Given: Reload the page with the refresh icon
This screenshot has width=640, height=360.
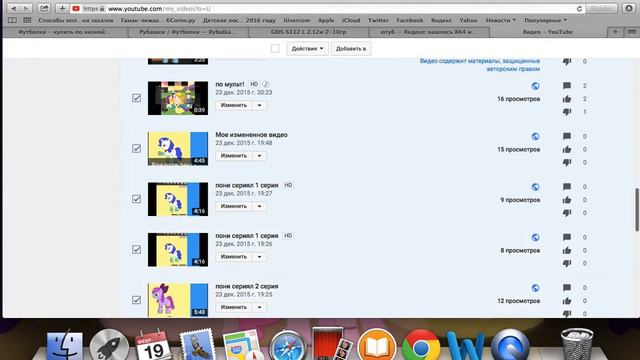Looking at the screenshot, I should pos(579,9).
